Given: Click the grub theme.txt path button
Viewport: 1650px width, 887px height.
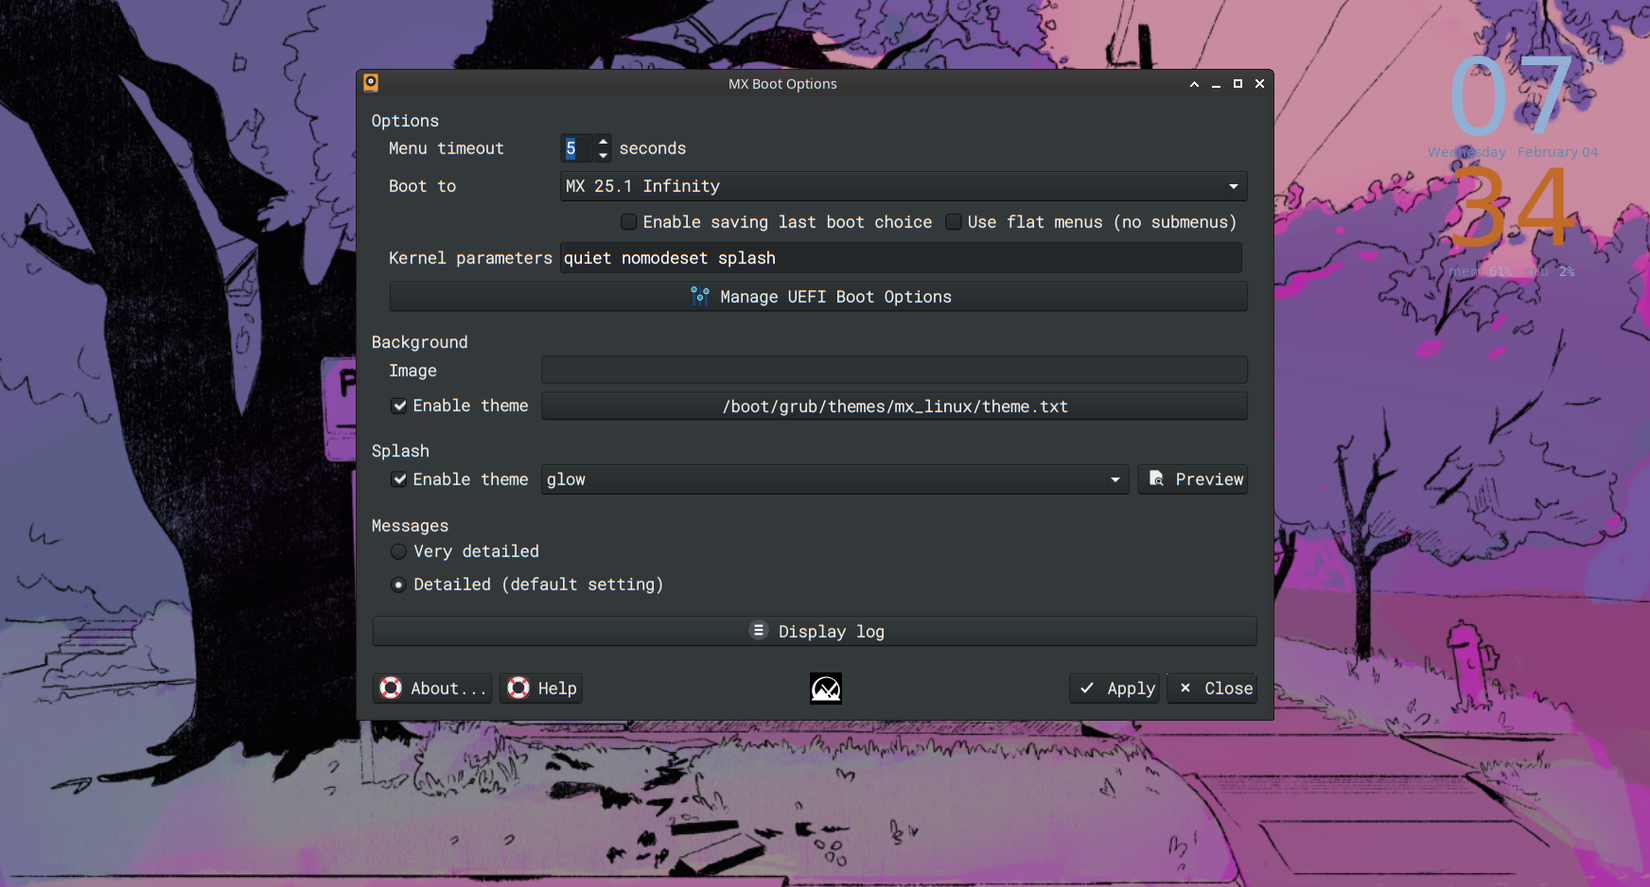Looking at the screenshot, I should (894, 406).
